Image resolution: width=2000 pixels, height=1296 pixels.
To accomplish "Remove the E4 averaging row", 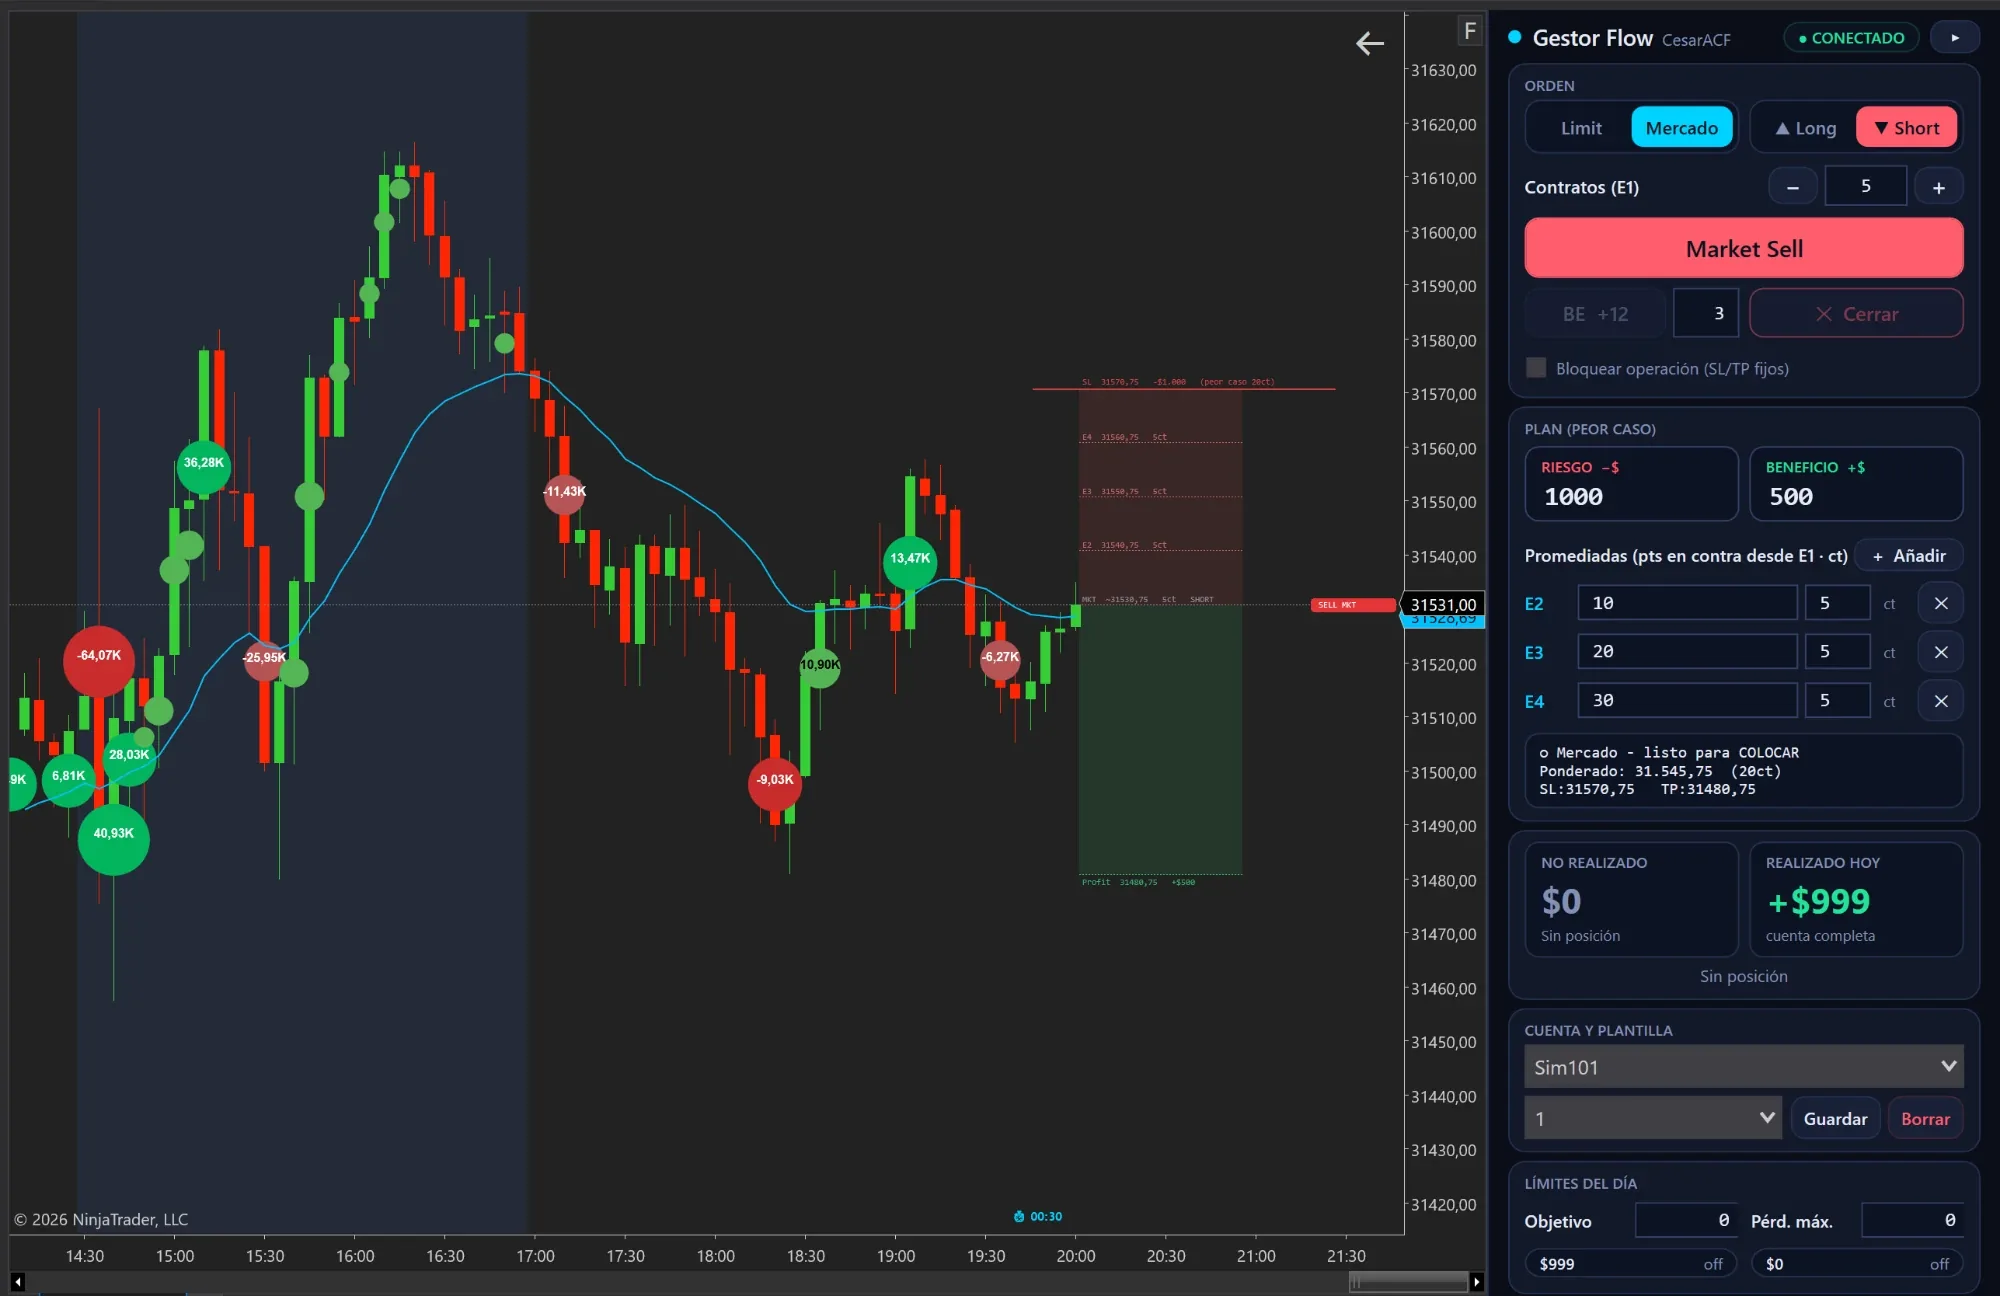I will (x=1941, y=701).
